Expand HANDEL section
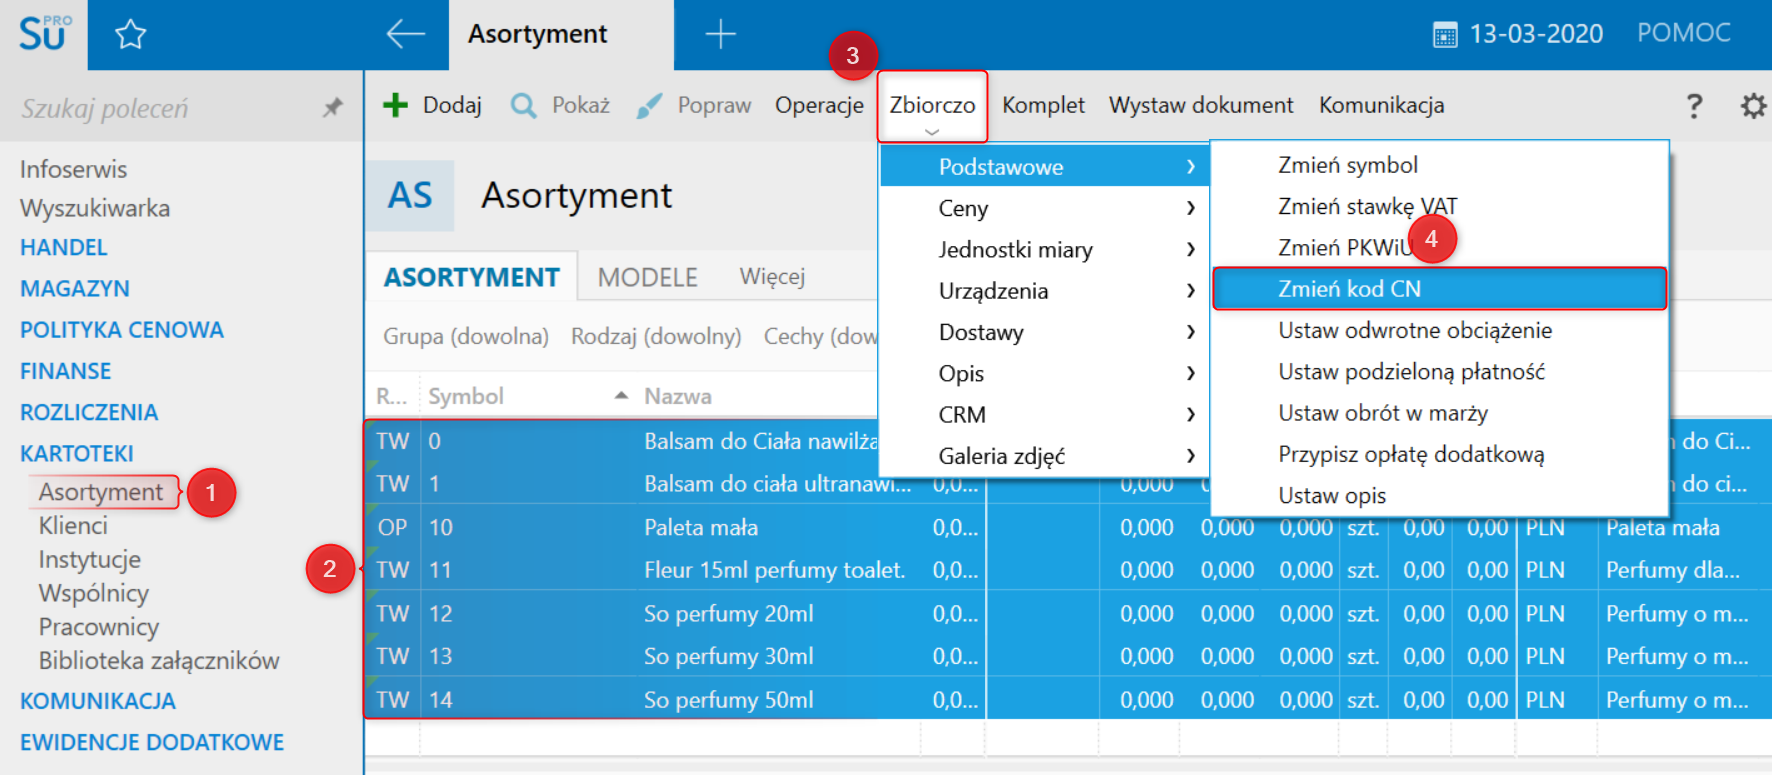Viewport: 1772px width, 775px height. click(x=64, y=247)
